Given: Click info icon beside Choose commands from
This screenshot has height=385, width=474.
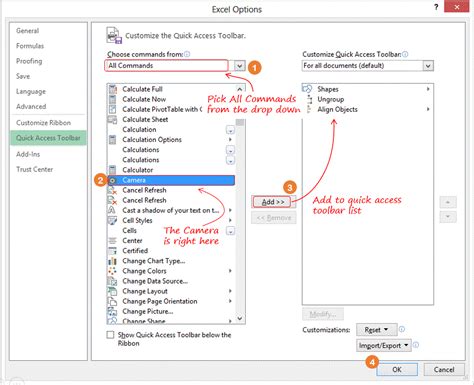Looking at the screenshot, I should click(x=187, y=54).
